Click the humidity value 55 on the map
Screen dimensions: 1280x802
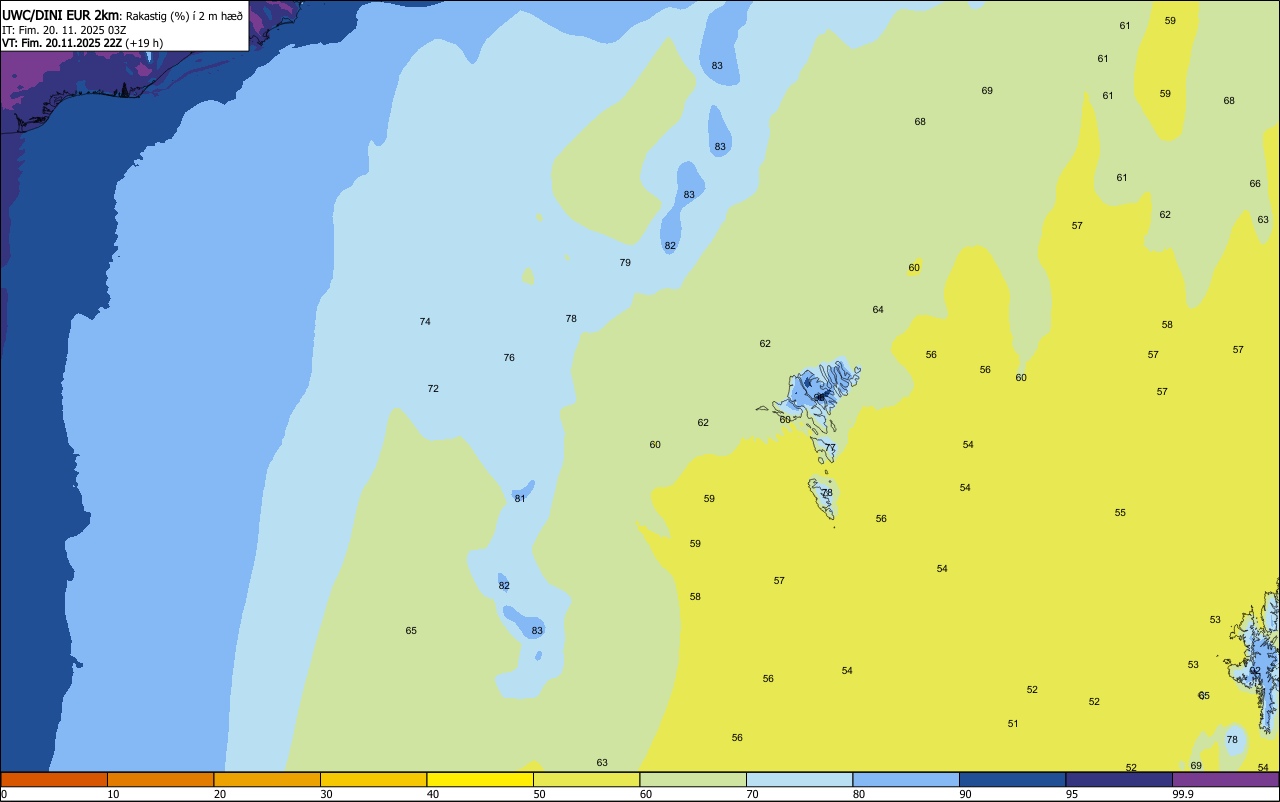(x=1120, y=513)
